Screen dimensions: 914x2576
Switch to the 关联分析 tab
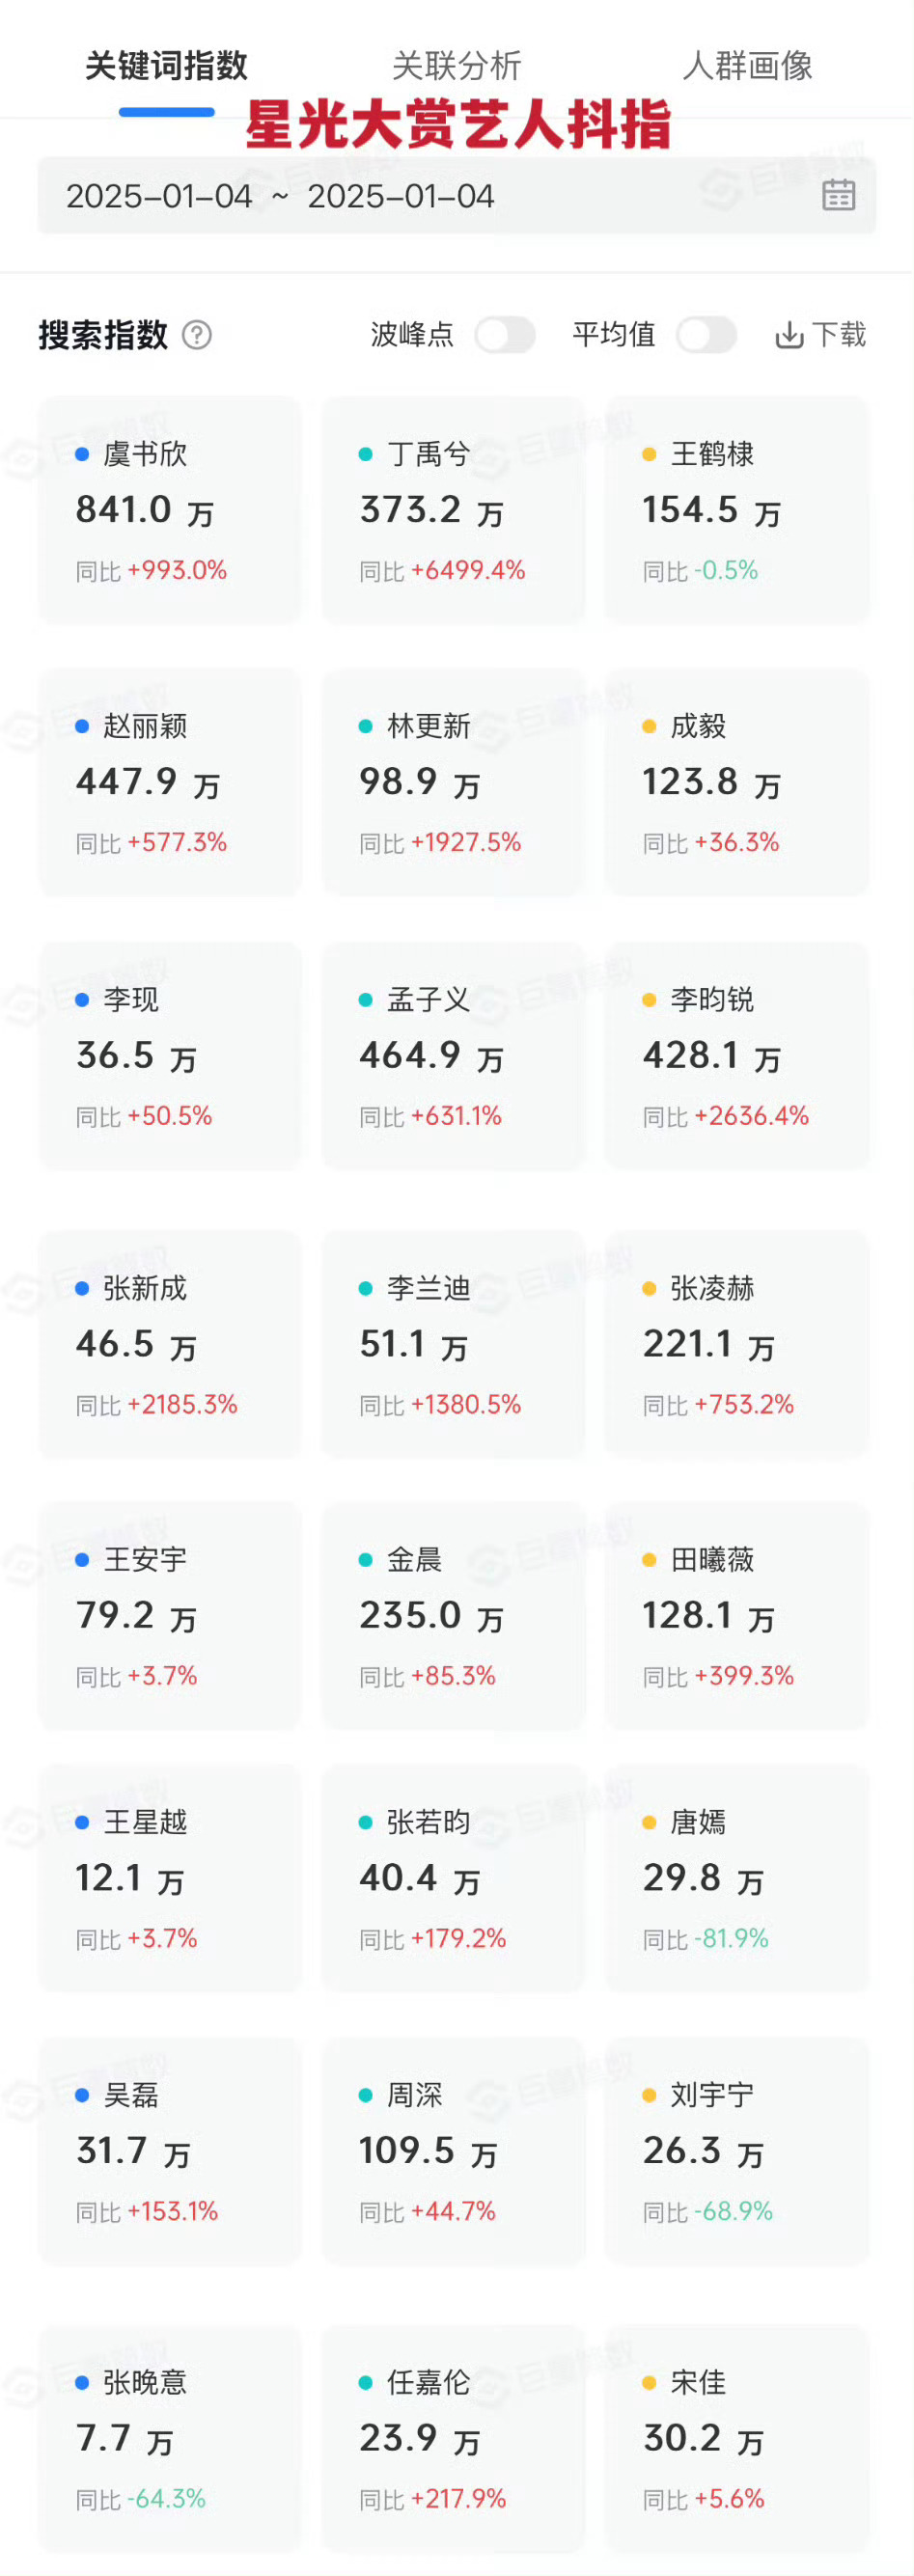pyautogui.click(x=456, y=66)
